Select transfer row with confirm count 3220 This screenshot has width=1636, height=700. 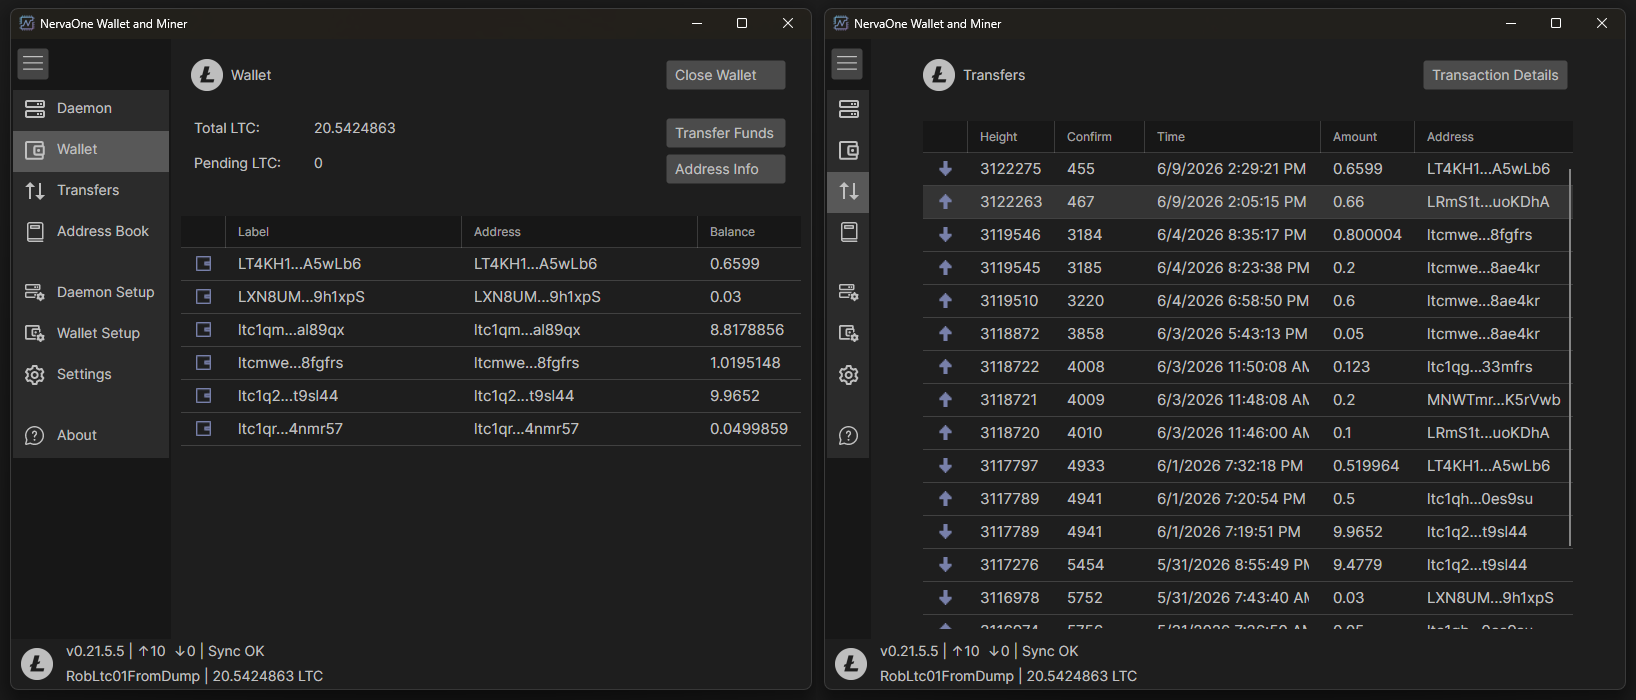click(x=1247, y=301)
